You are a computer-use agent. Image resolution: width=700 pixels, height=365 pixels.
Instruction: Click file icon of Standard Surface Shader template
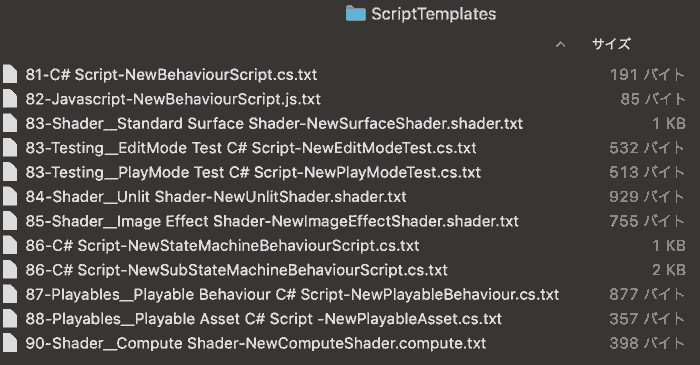coord(10,124)
